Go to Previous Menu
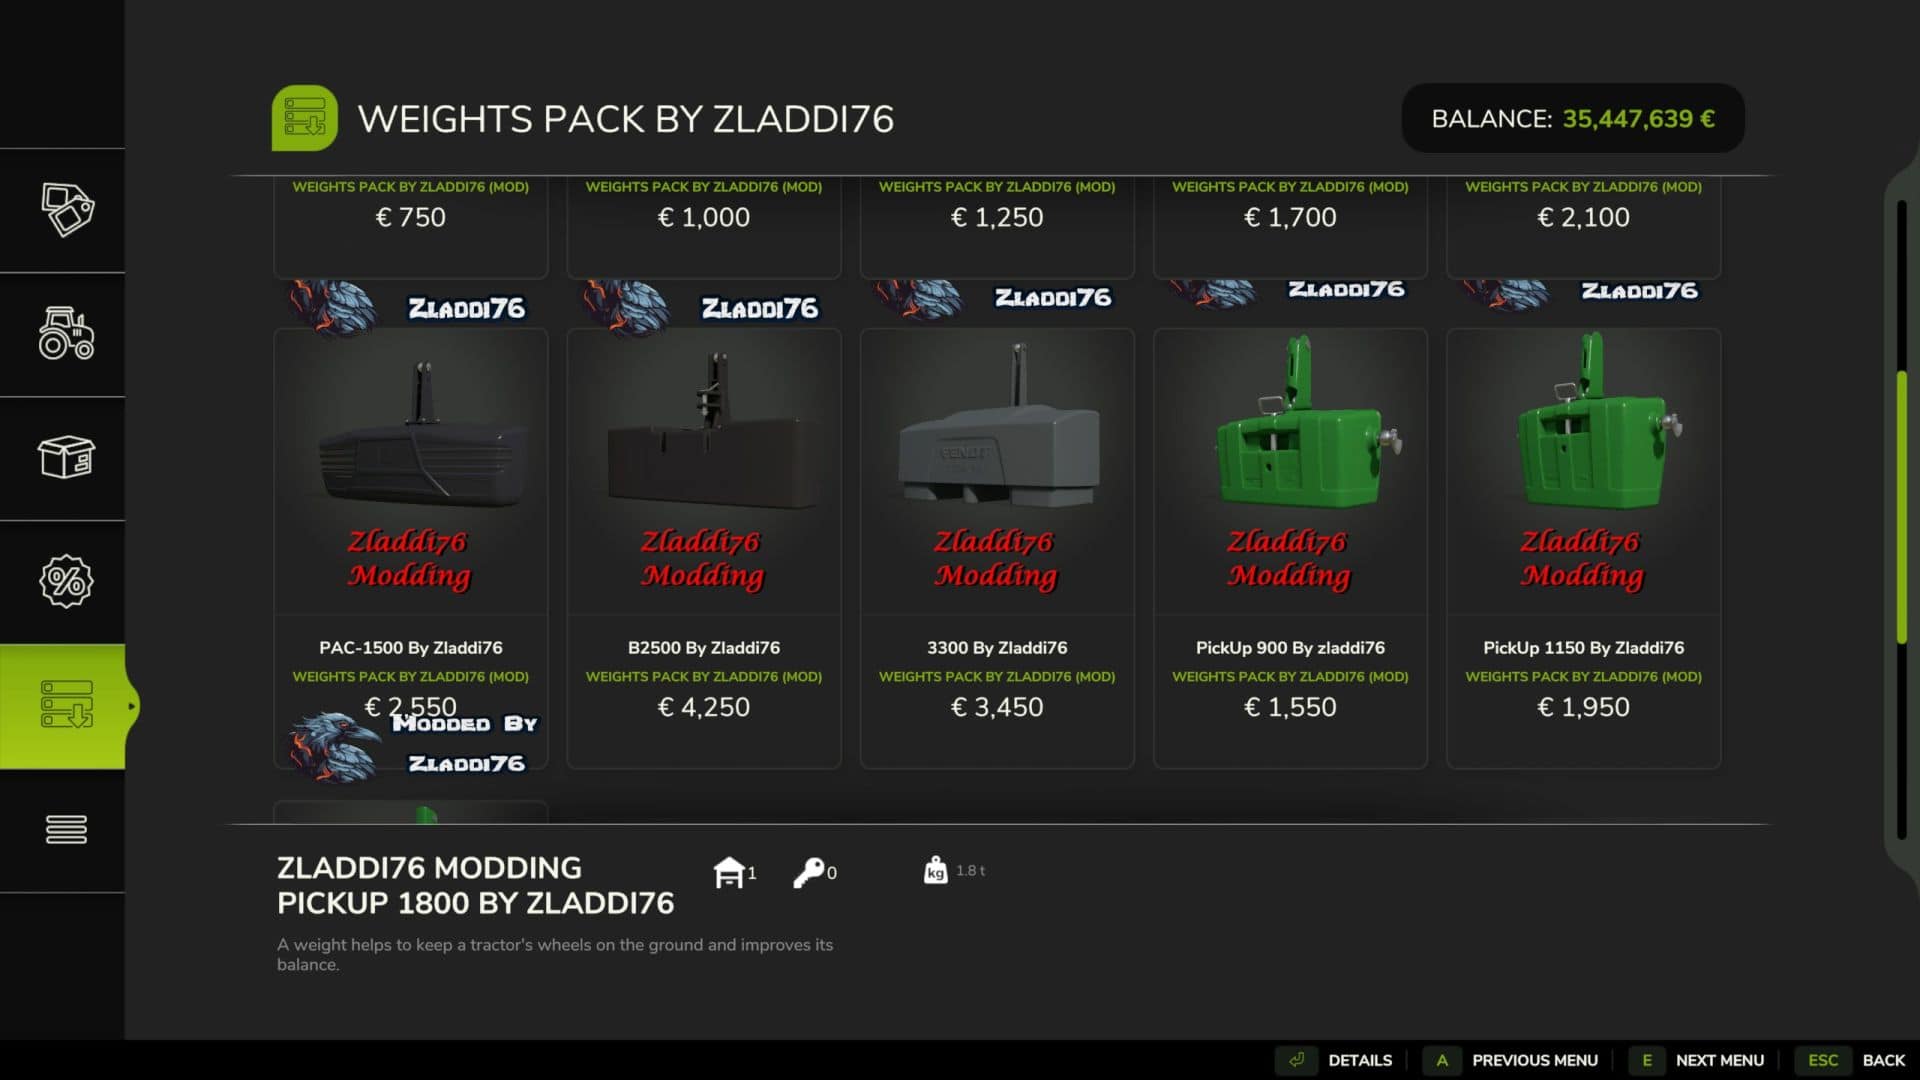1920x1080 pixels. [x=1516, y=1060]
